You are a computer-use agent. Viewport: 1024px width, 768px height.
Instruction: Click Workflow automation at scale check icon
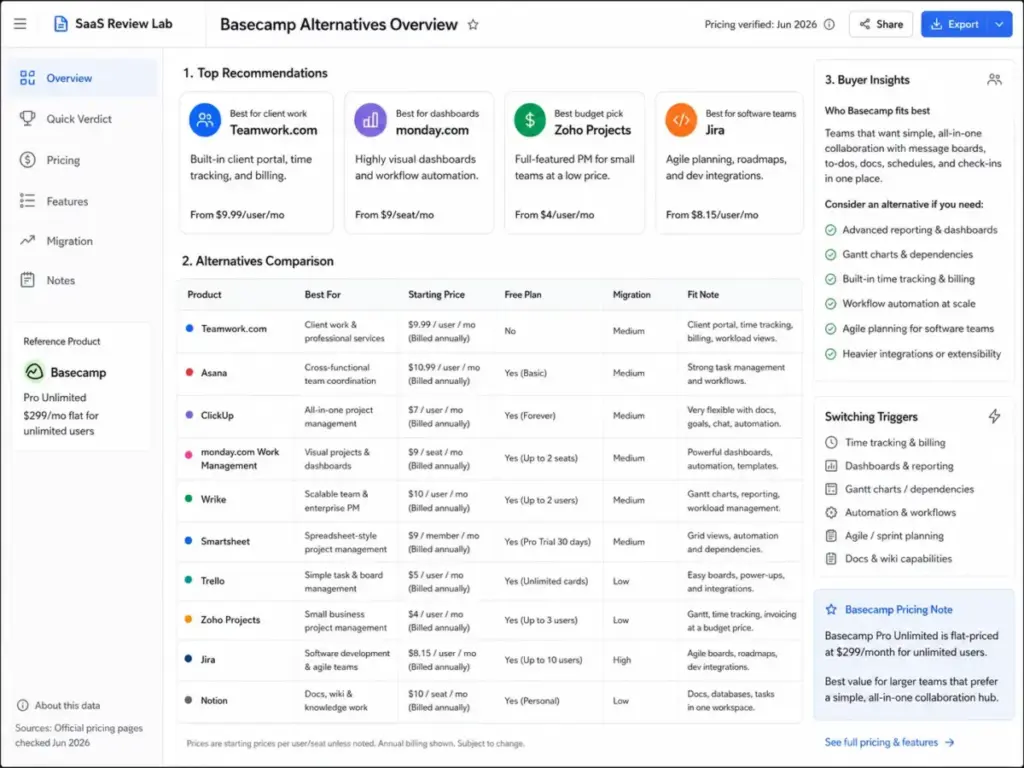pos(830,304)
